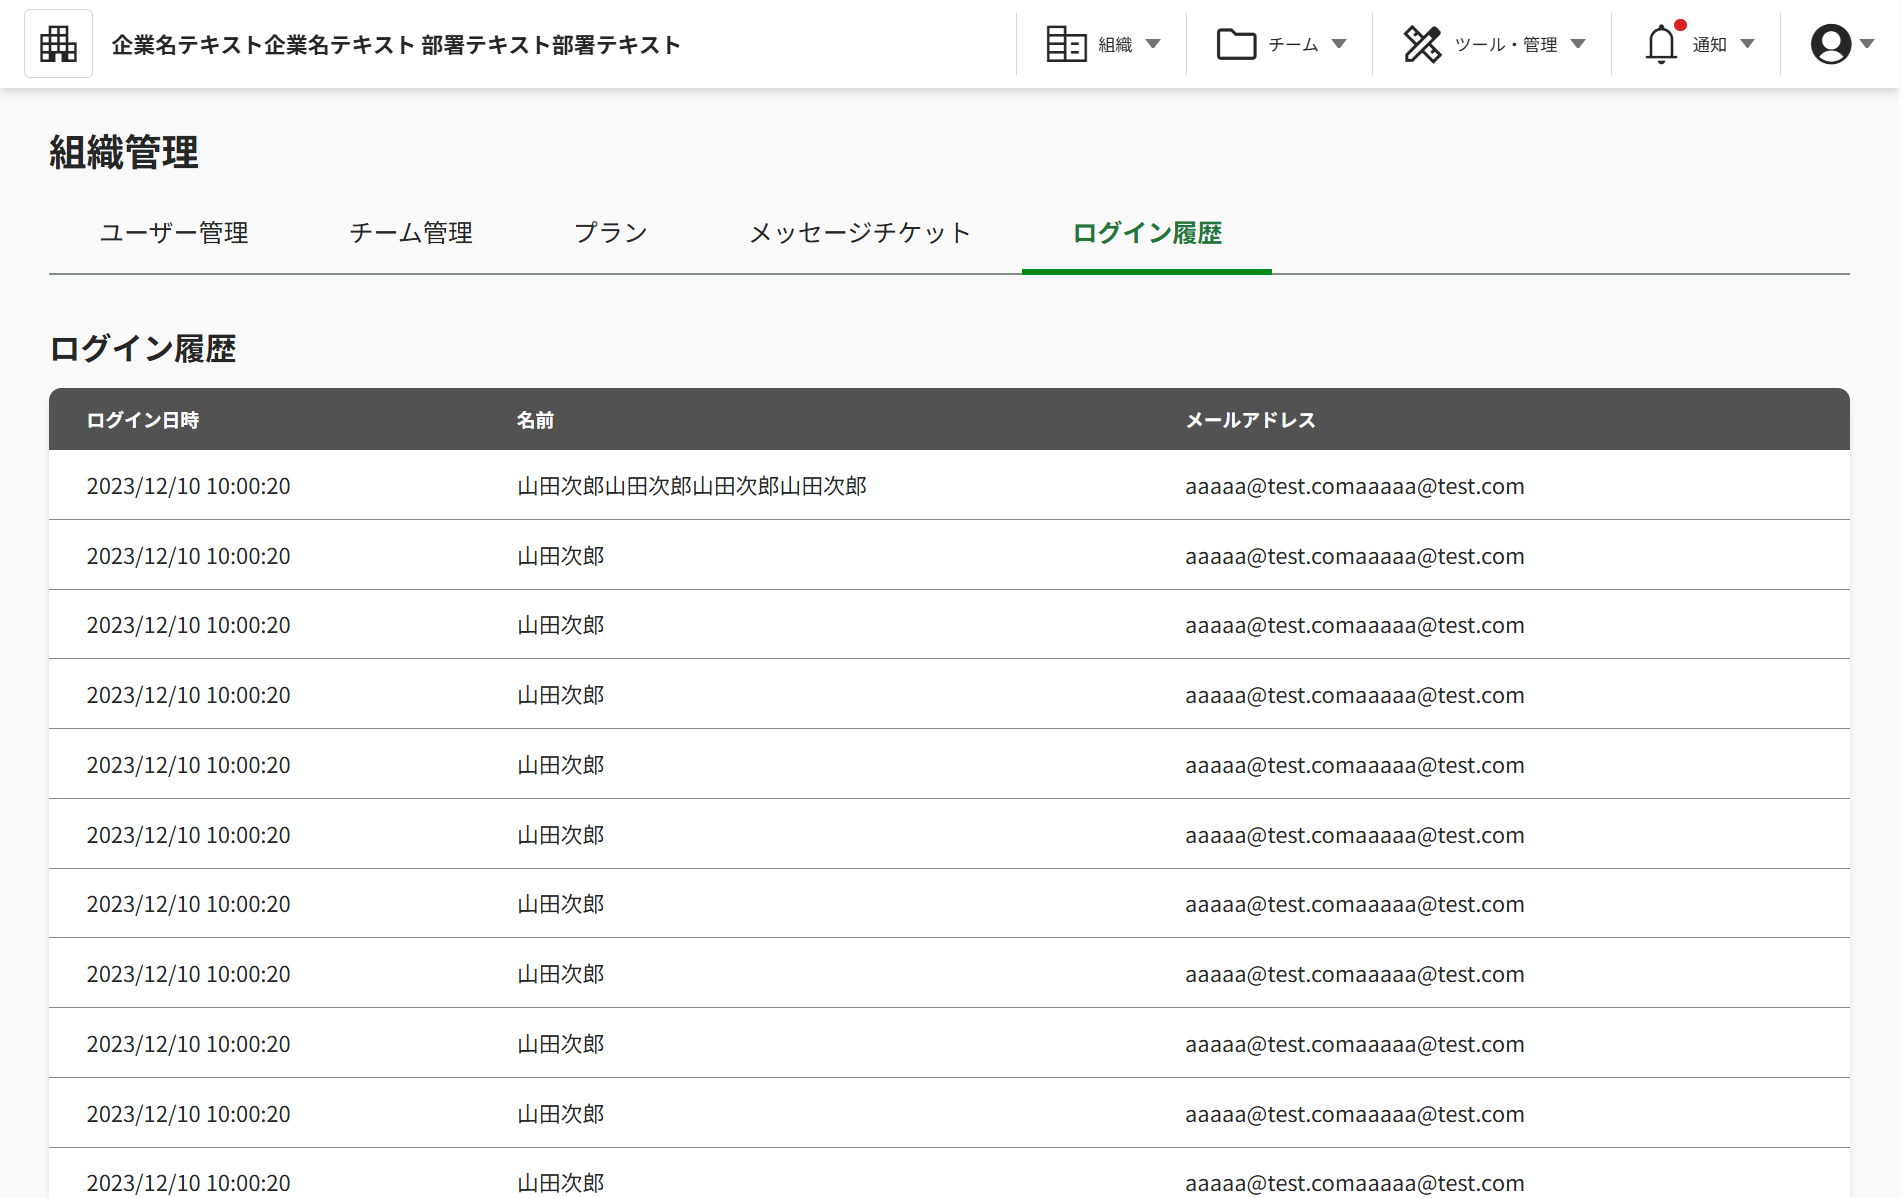Image resolution: width=1902 pixels, height=1198 pixels.
Task: Click the login date in the tenth row
Action: [188, 1114]
